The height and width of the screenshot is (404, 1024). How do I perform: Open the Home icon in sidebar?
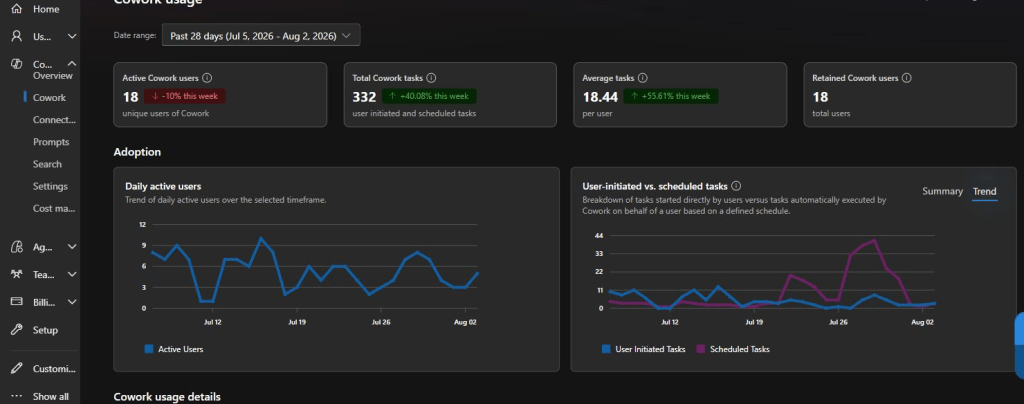[x=17, y=9]
